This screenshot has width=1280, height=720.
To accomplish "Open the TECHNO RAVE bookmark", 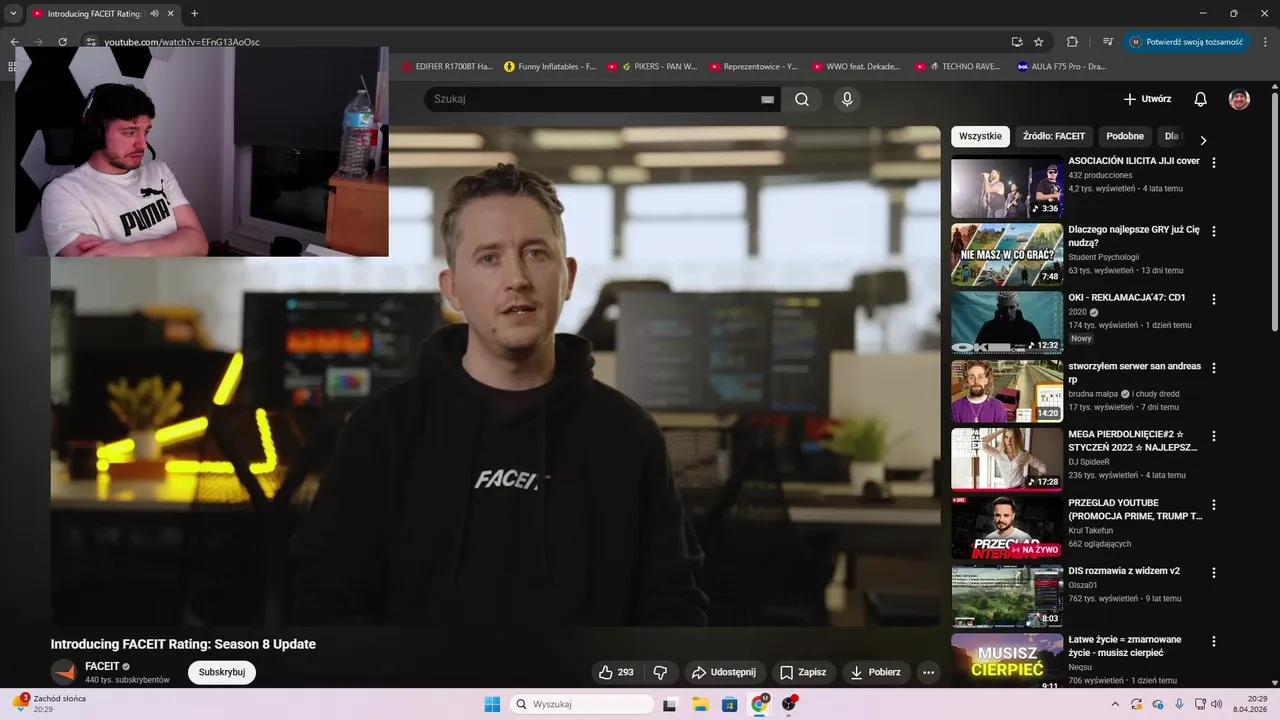I will (x=958, y=67).
